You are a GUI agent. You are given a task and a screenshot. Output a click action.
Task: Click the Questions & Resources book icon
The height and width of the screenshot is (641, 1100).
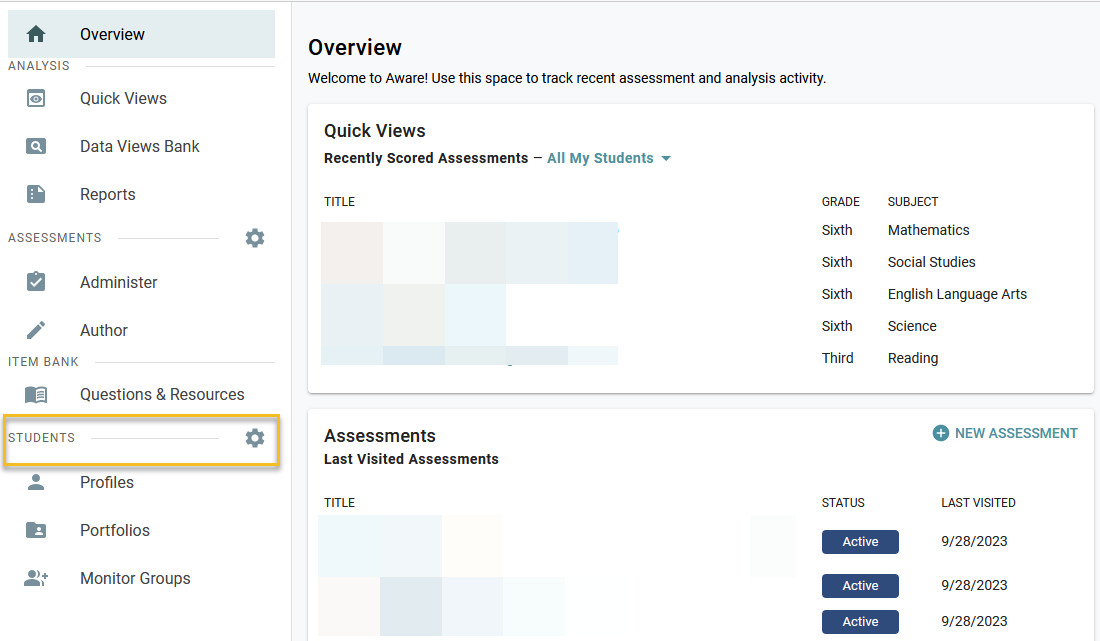36,394
